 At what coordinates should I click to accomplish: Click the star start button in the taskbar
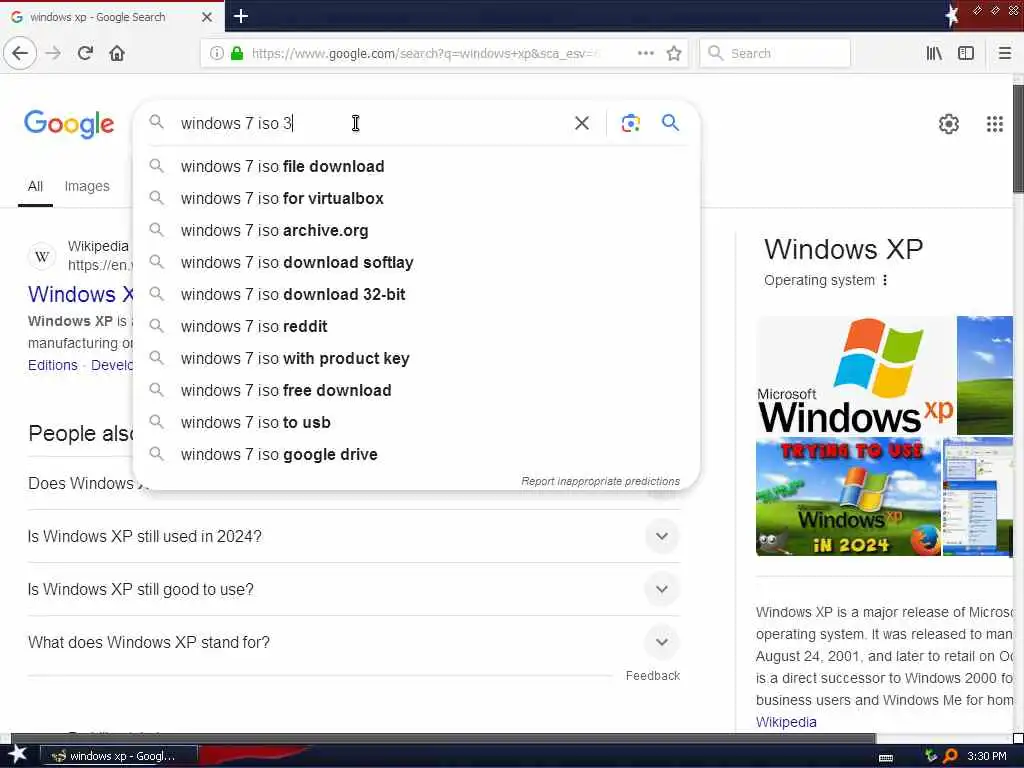(x=18, y=754)
